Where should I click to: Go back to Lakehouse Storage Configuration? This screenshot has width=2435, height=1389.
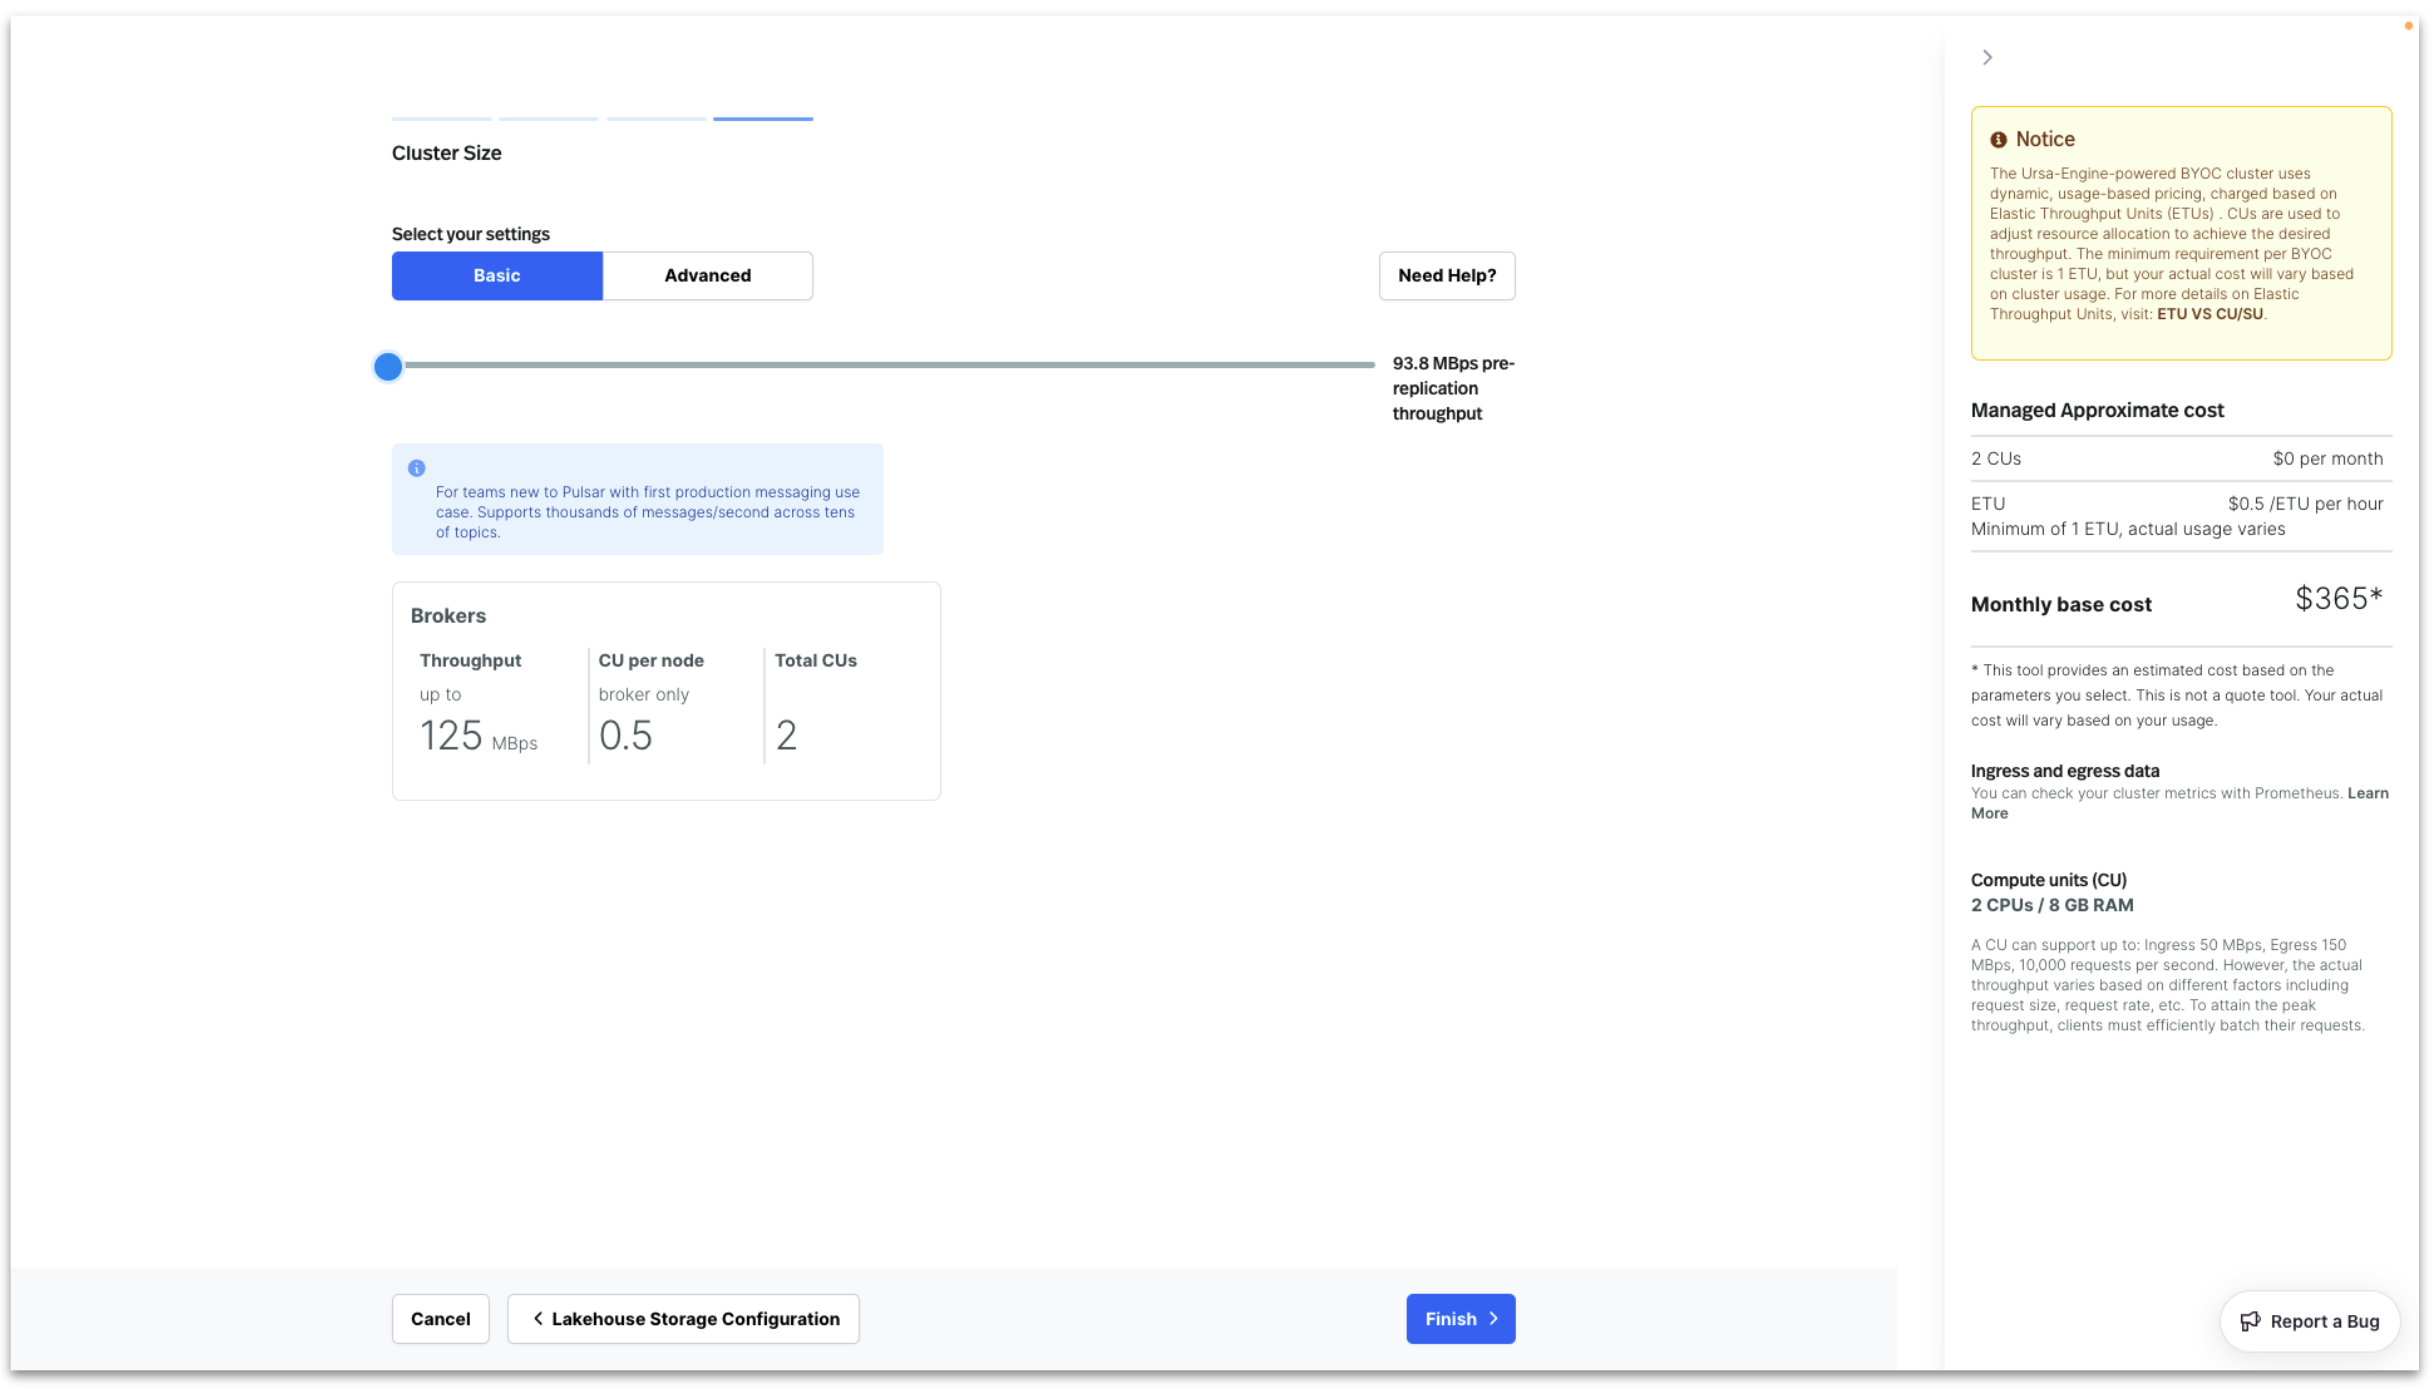click(x=682, y=1318)
